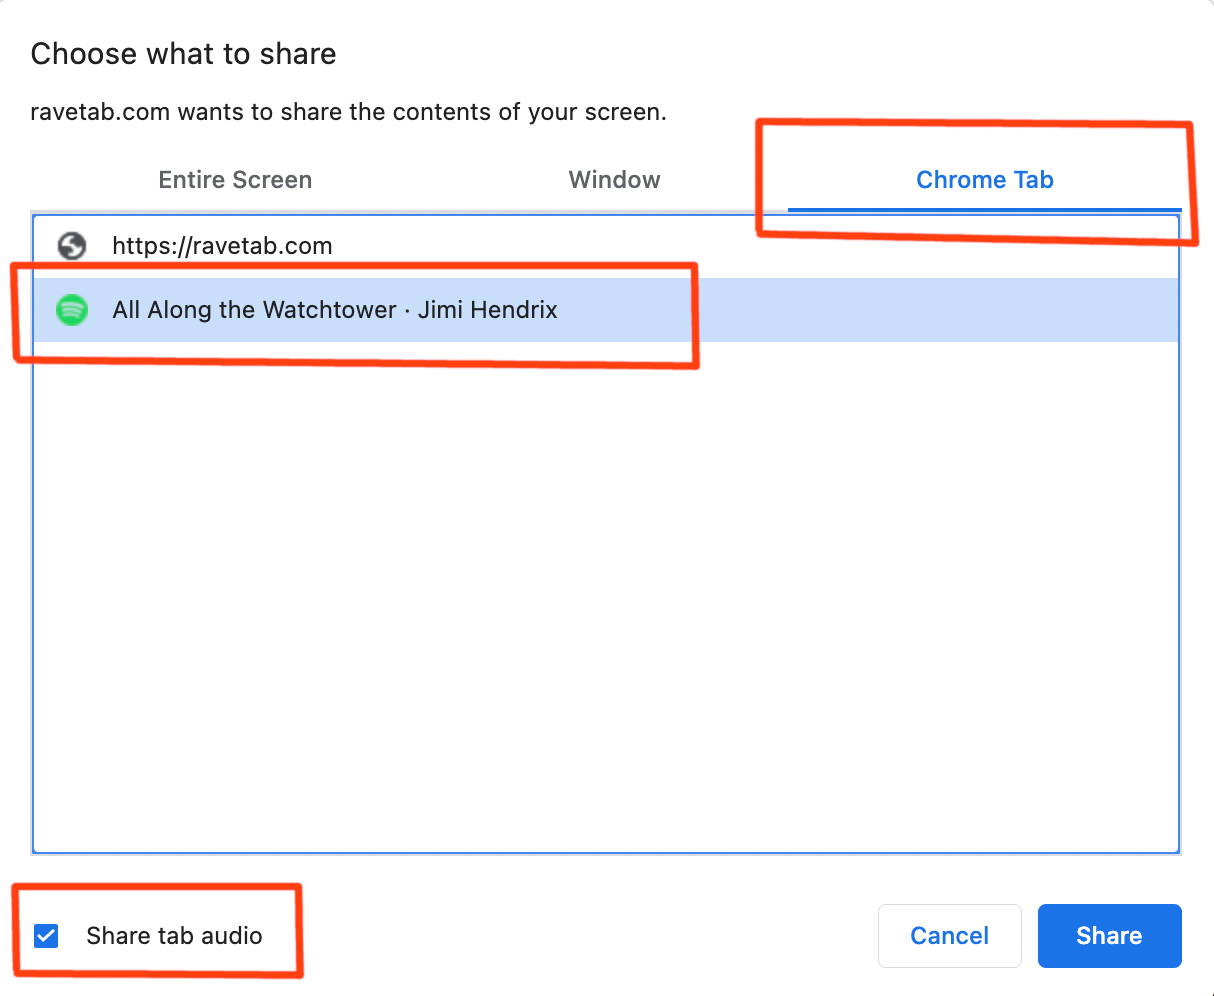Click the Choose what to share heading
Image resolution: width=1214 pixels, height=996 pixels.
[x=184, y=54]
